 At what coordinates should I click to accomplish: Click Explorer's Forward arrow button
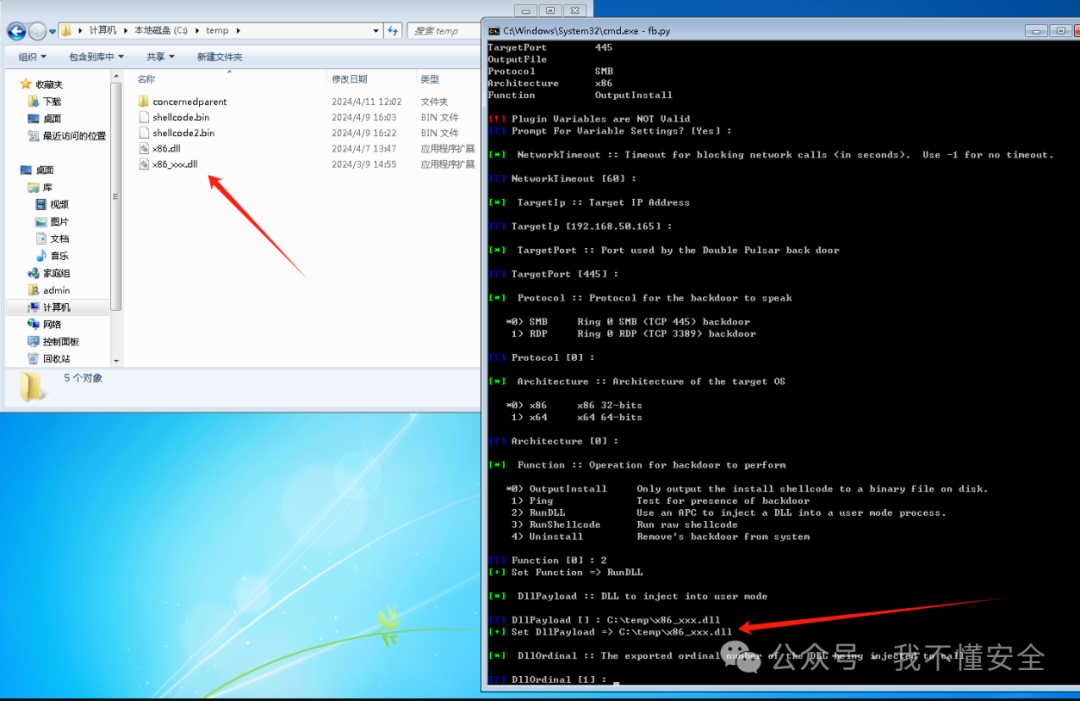click(x=37, y=30)
